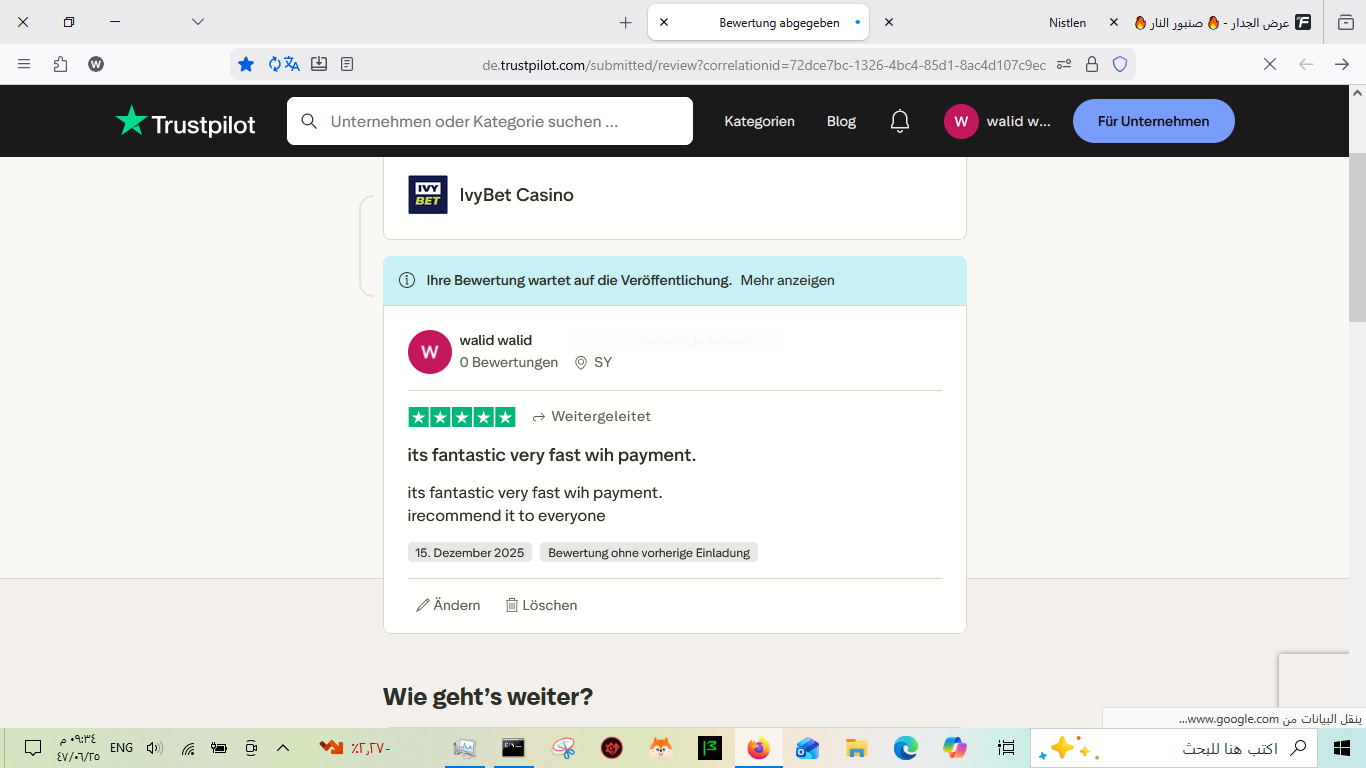Screen dimensions: 1366x768
Task: Show hidden system tray icons
Action: 283,748
